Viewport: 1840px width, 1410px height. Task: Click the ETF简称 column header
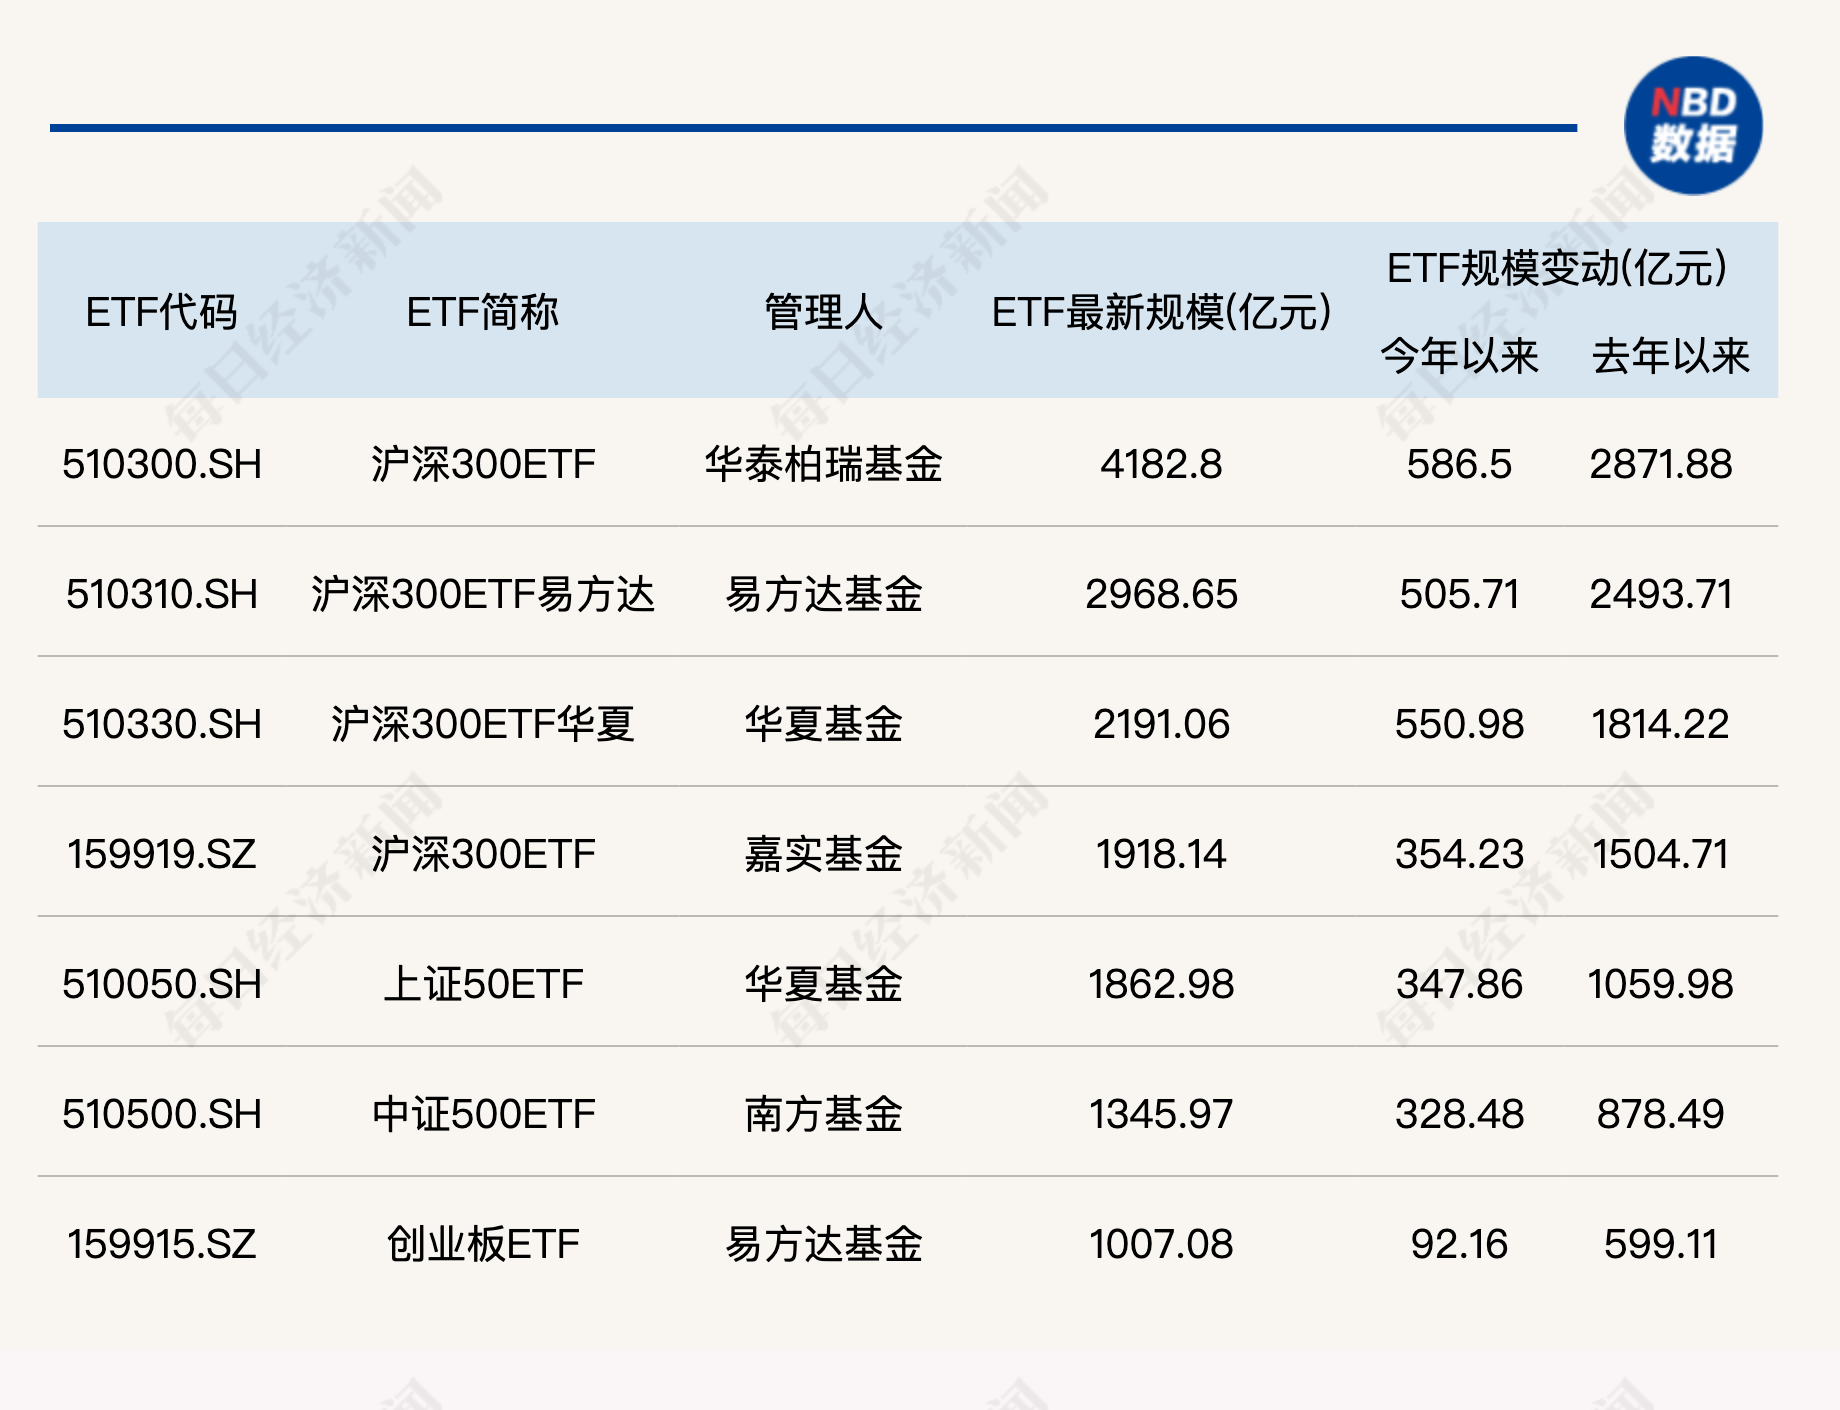coord(482,312)
